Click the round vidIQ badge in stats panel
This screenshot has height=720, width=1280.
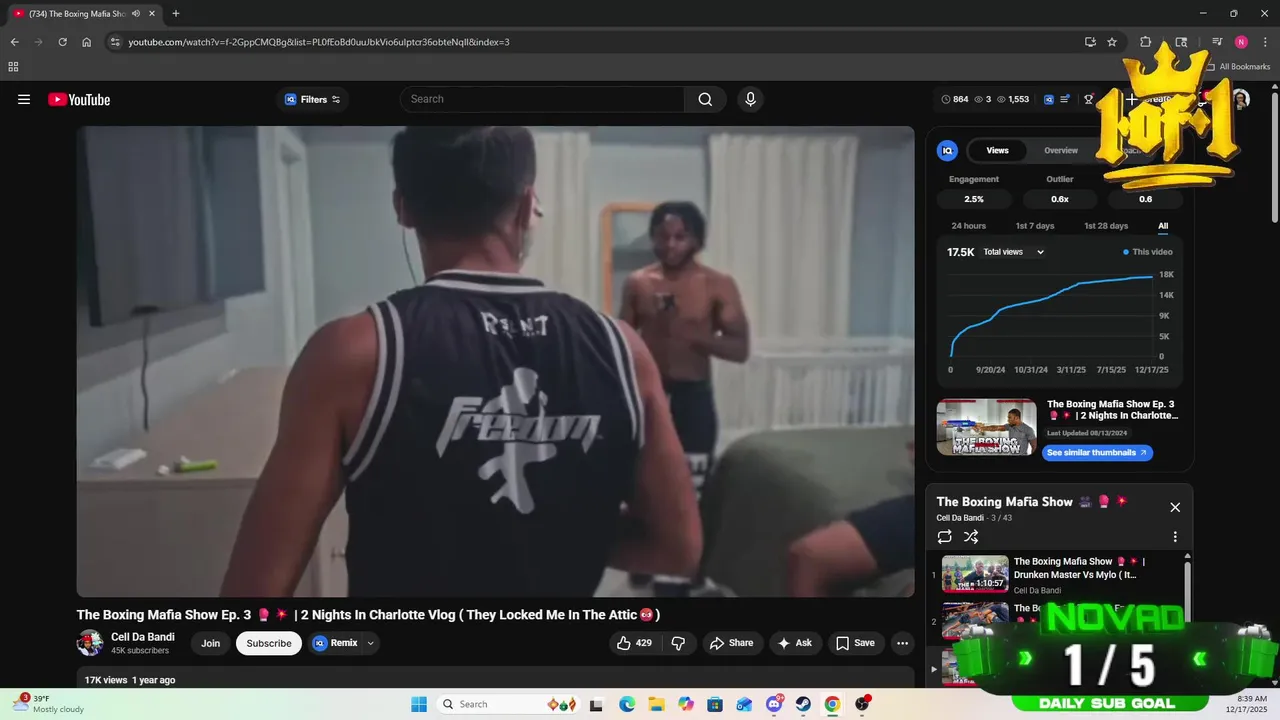click(947, 150)
